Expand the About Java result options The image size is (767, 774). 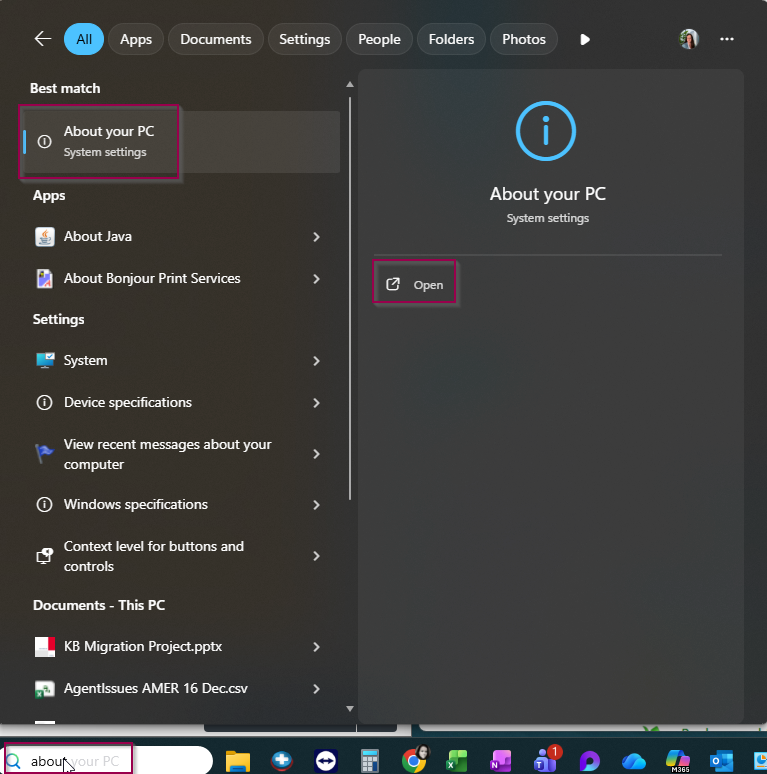pyautogui.click(x=316, y=237)
